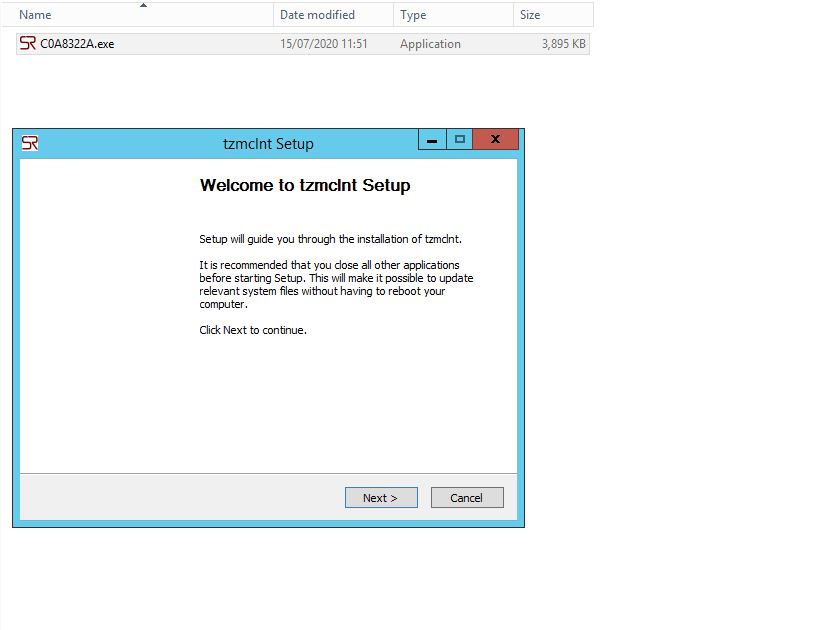Screen dimensions: 824x630
Task: Cancel the tzmclnt installation
Action: point(466,498)
